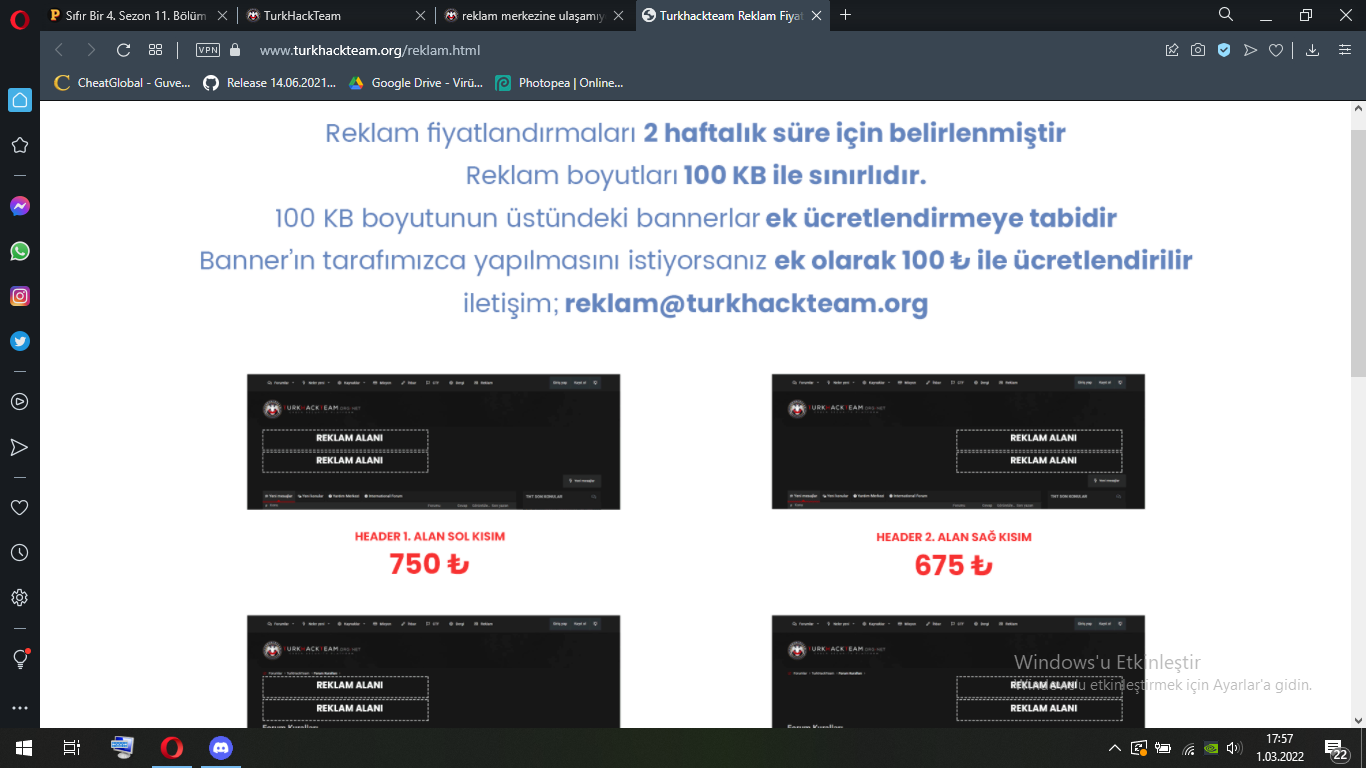Open the Downloads toolbar icon

[1313, 50]
